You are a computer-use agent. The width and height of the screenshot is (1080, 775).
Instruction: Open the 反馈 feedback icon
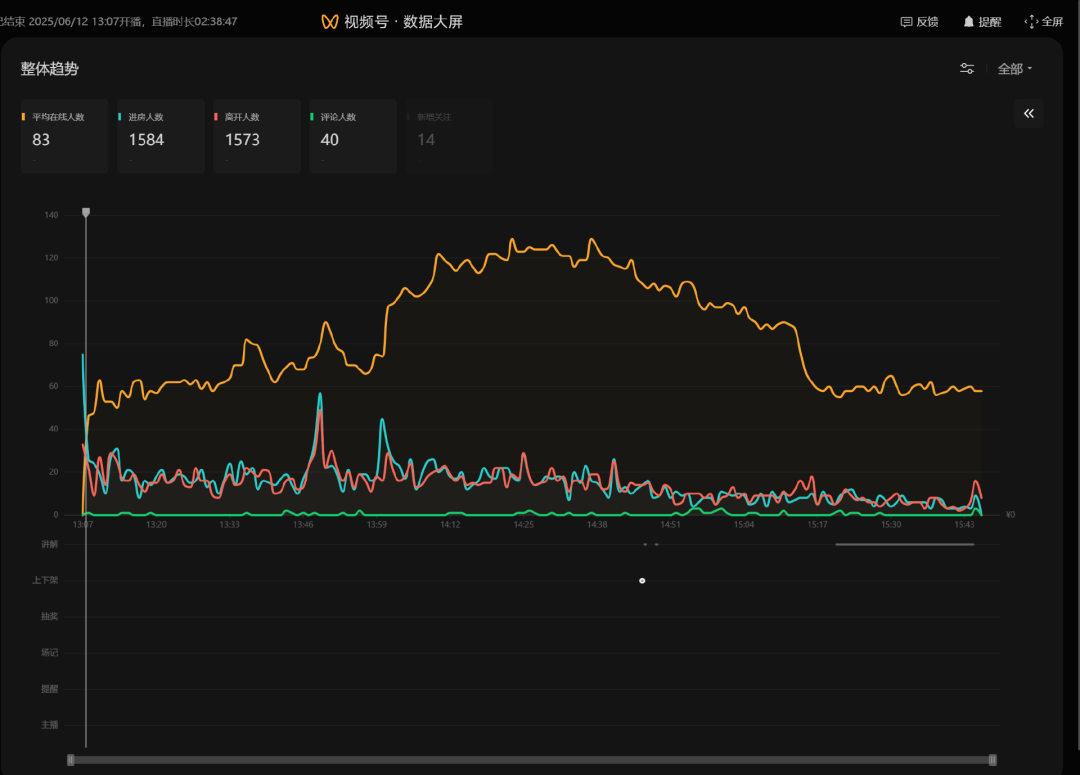(906, 22)
